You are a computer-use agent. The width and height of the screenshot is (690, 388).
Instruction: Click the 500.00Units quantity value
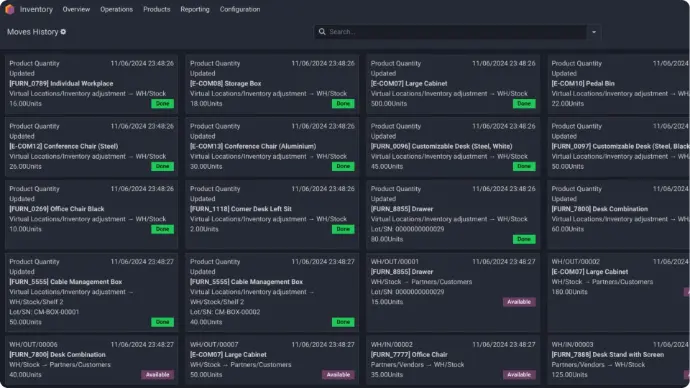(x=389, y=104)
